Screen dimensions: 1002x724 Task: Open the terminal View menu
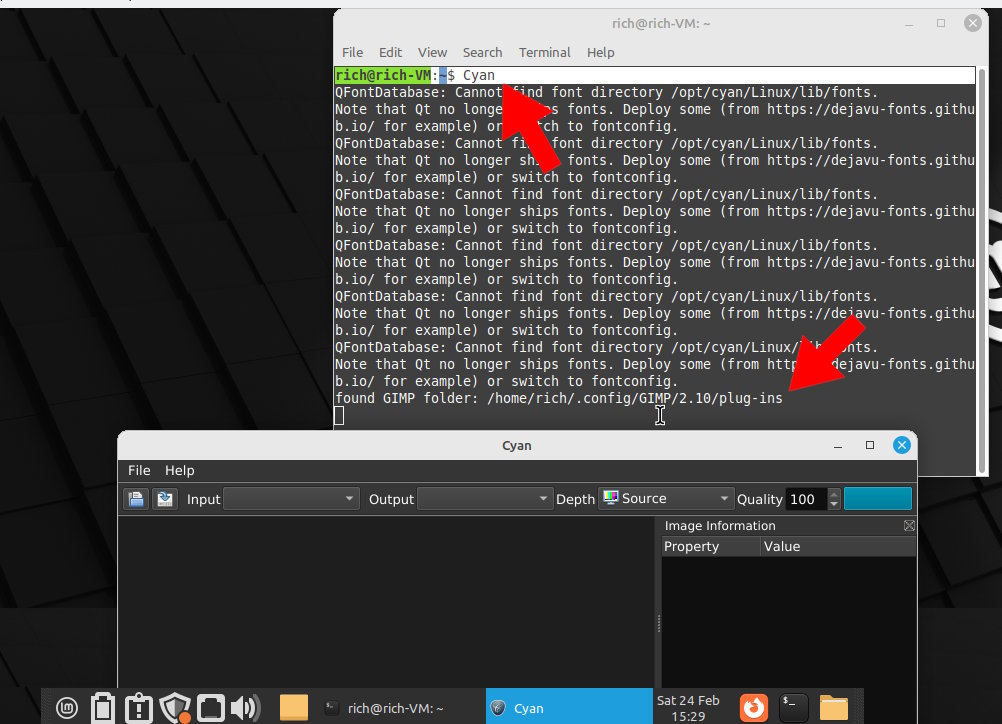pos(432,52)
